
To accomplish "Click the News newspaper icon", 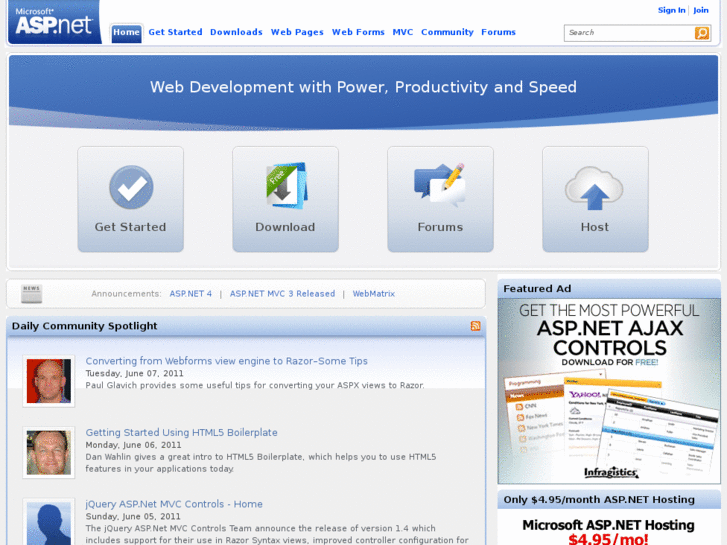I will [32, 294].
